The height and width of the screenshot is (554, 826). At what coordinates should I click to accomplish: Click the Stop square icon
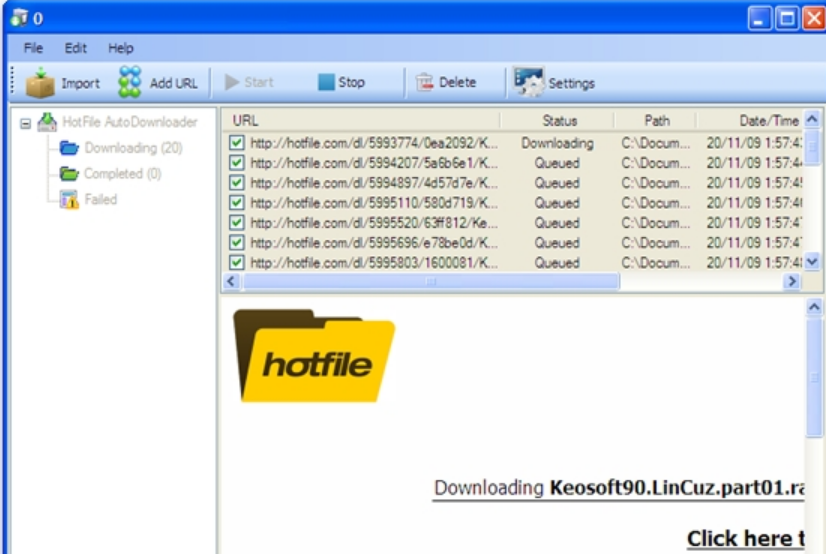[326, 82]
